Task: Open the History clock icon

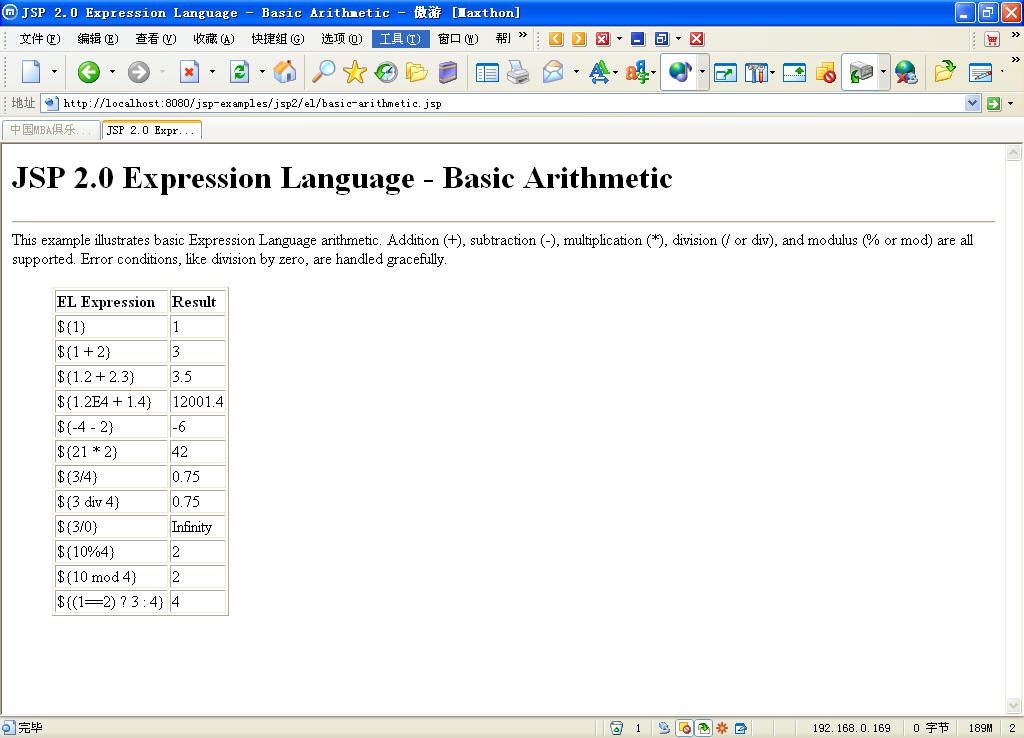Action: point(386,72)
